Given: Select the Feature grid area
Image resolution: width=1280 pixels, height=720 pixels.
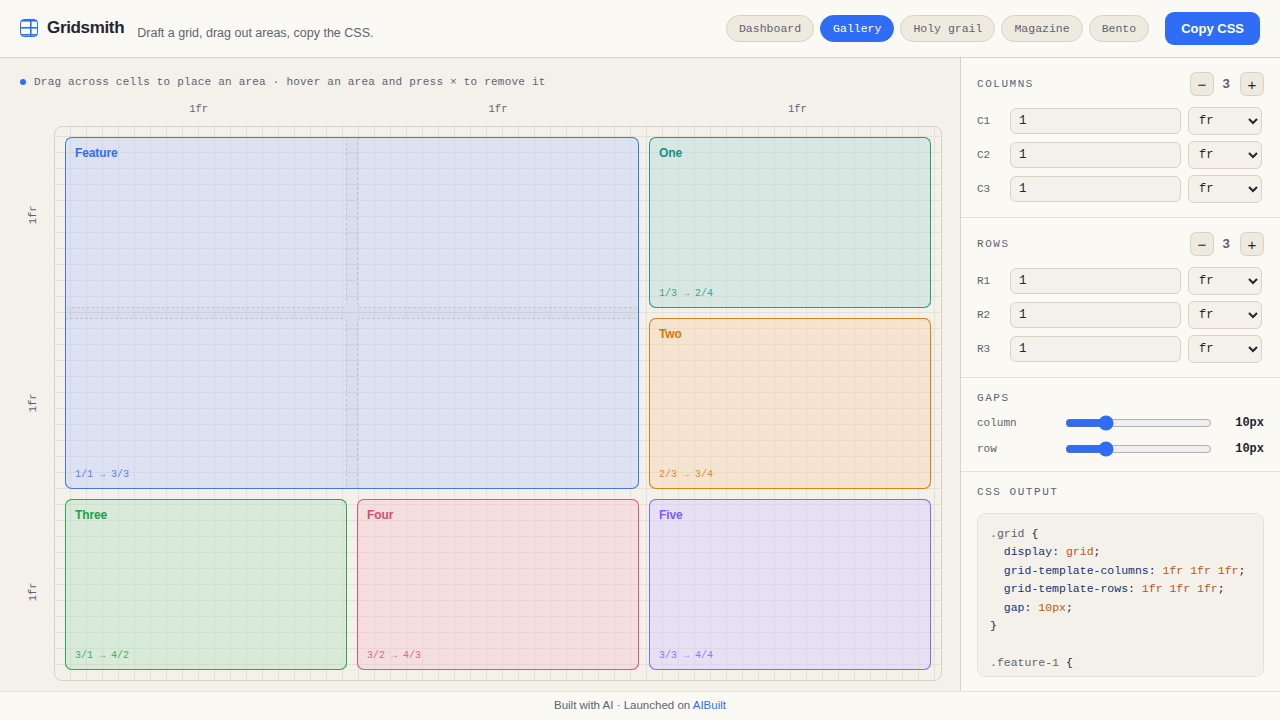Looking at the screenshot, I should (352, 313).
